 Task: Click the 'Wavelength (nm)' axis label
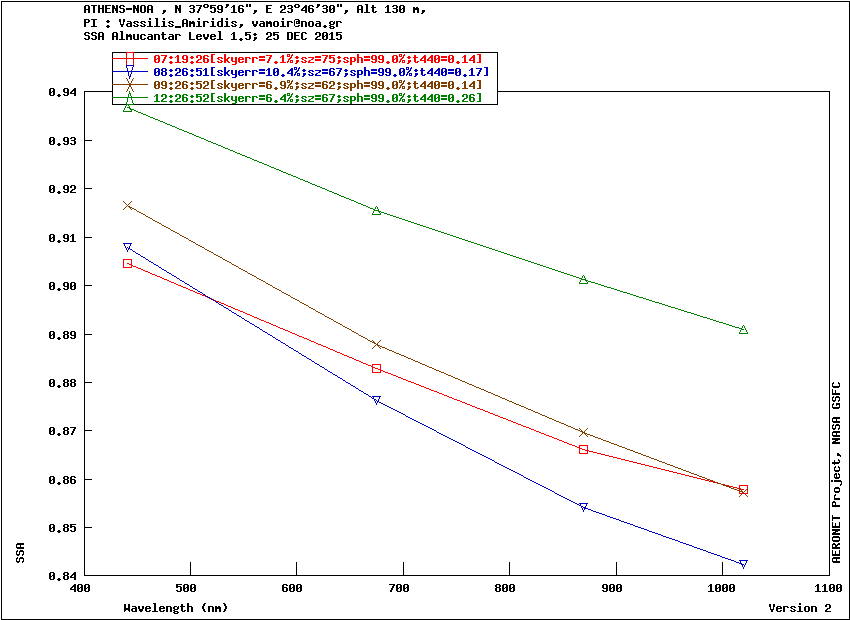click(x=176, y=608)
